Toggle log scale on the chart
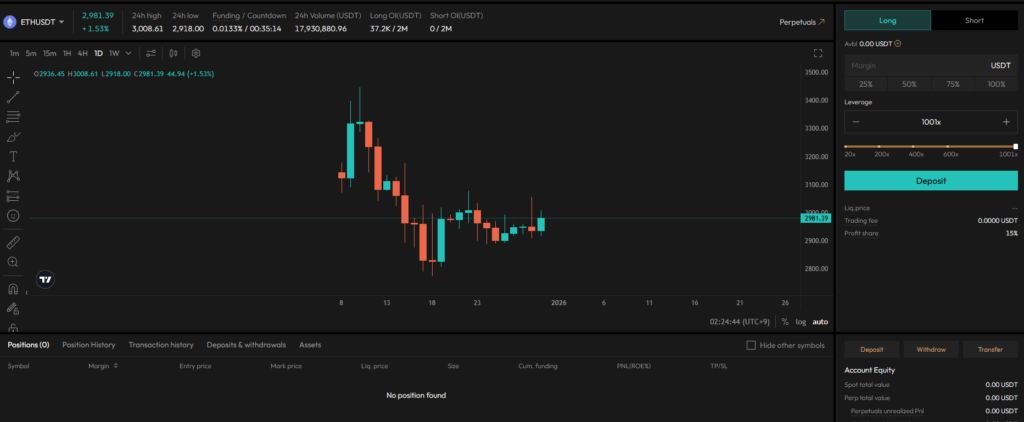Viewport: 1024px width, 422px height. [800, 321]
